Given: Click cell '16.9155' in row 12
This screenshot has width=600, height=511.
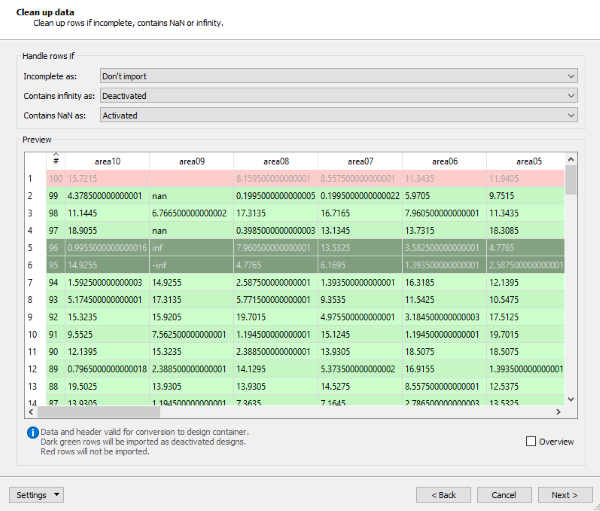Looking at the screenshot, I should tap(445, 369).
